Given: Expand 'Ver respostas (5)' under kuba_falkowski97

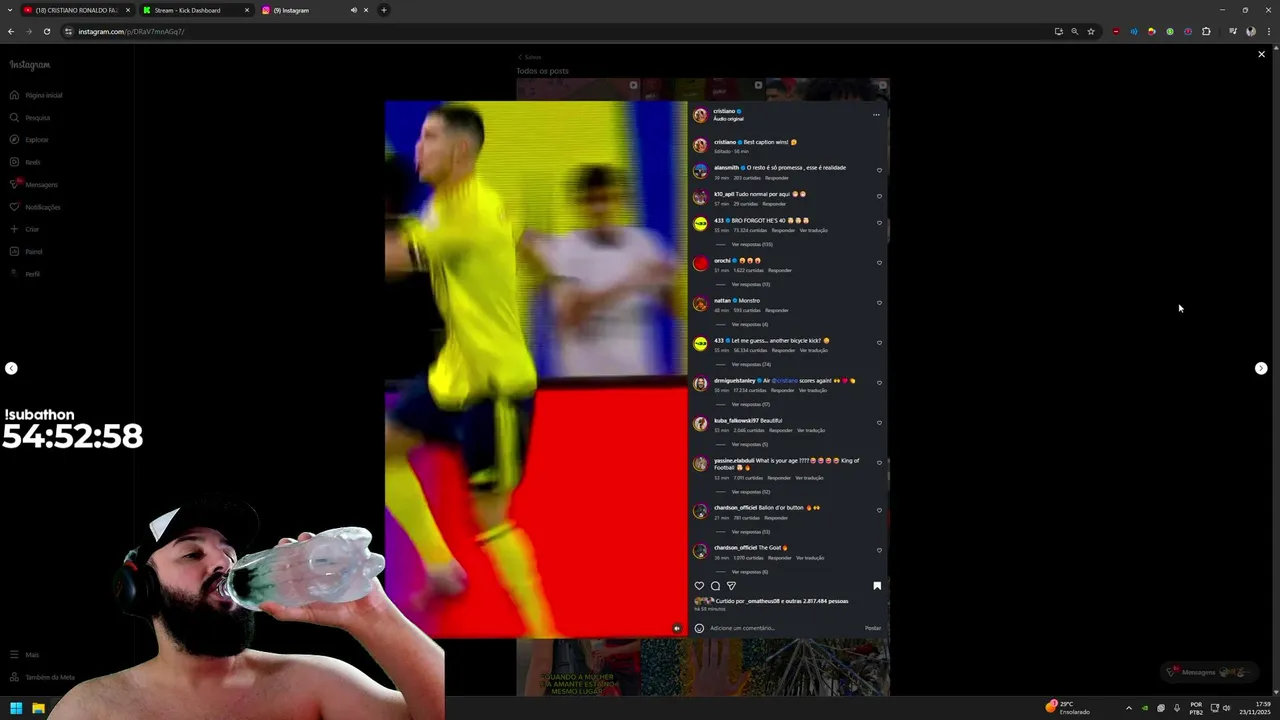Looking at the screenshot, I should coord(750,444).
